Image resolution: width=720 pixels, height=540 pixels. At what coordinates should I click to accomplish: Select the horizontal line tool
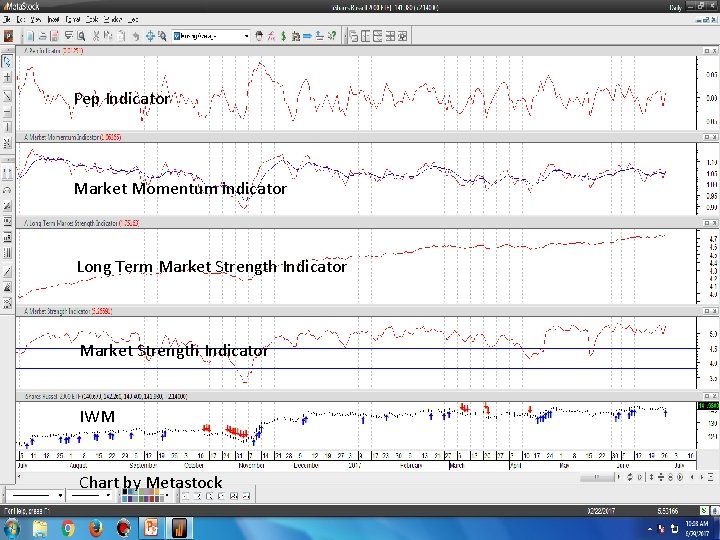(x=7, y=111)
